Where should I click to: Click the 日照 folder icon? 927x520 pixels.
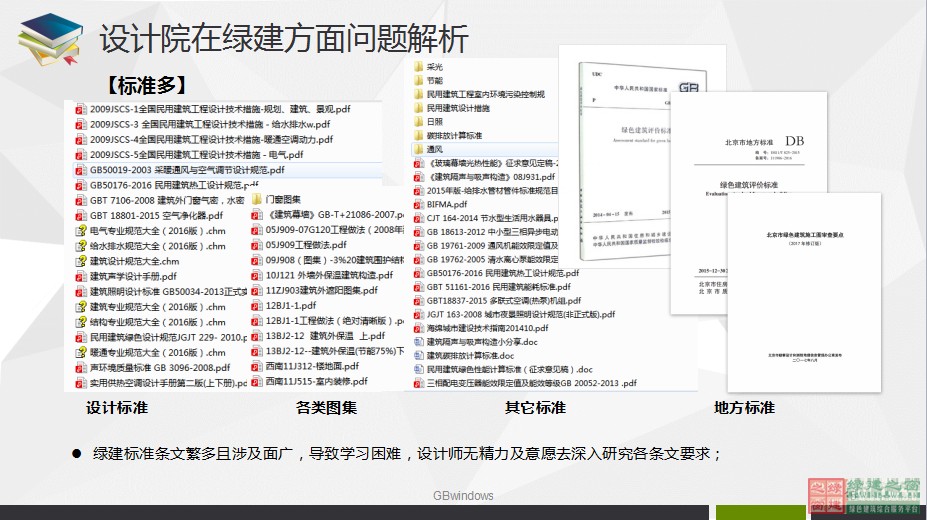(419, 122)
